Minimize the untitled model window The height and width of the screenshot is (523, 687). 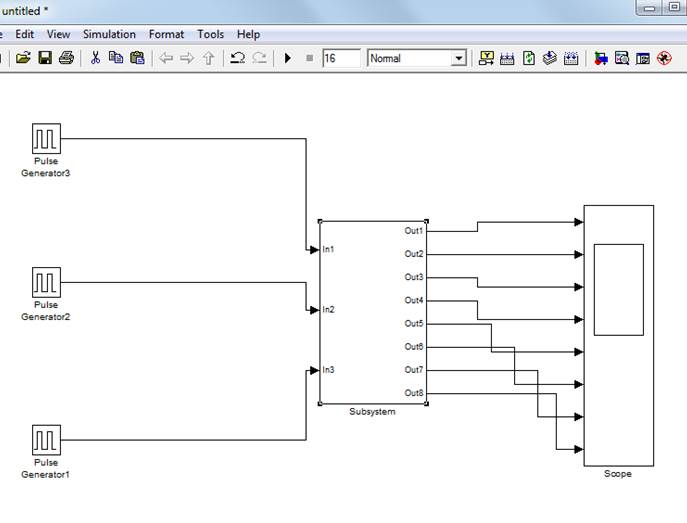click(649, 8)
